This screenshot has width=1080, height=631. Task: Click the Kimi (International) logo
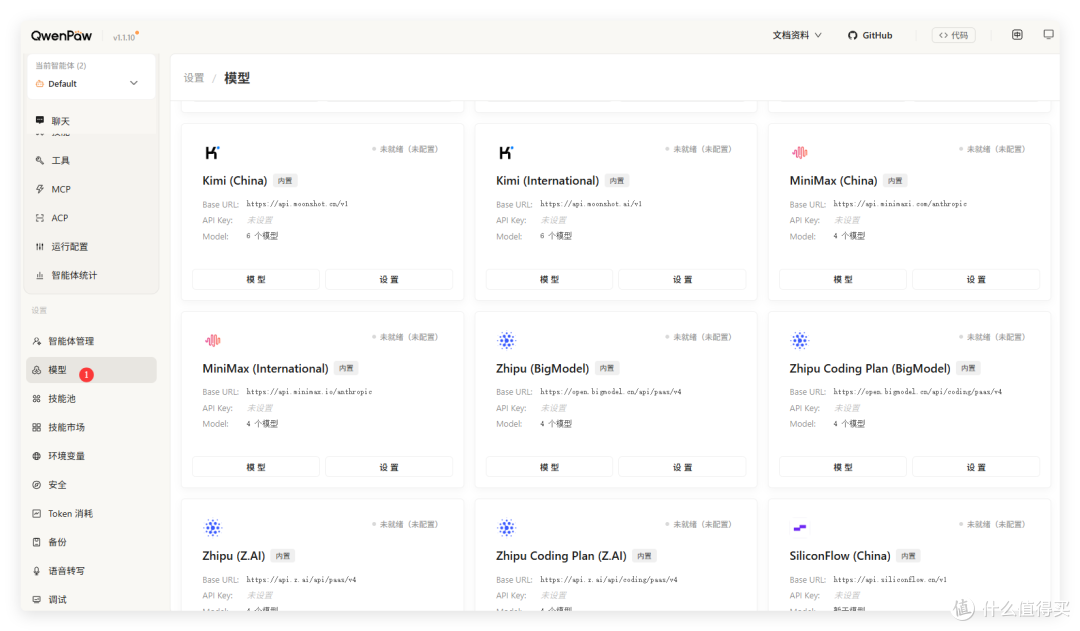[506, 152]
